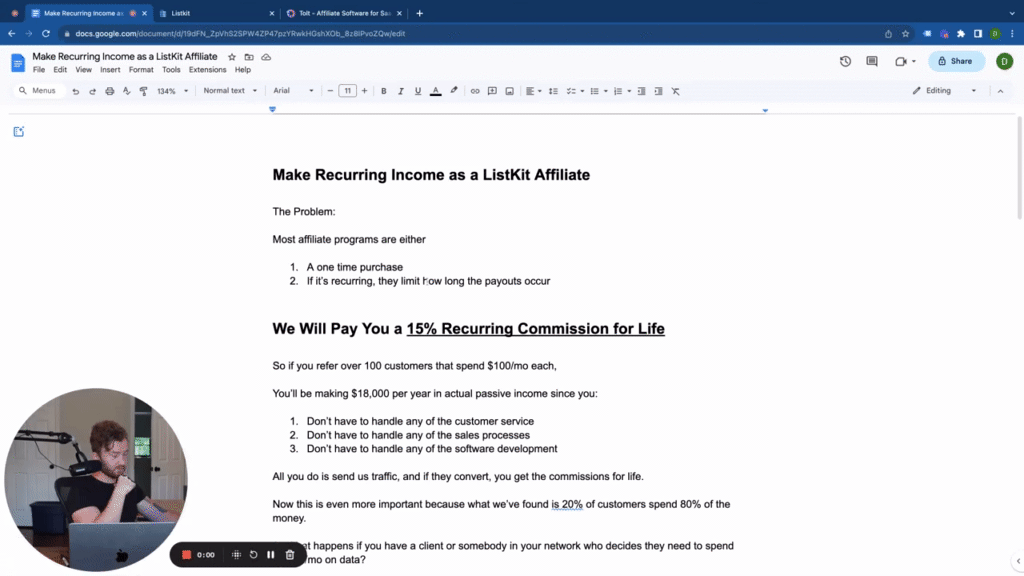Decrease the paragraph indent

641,91
